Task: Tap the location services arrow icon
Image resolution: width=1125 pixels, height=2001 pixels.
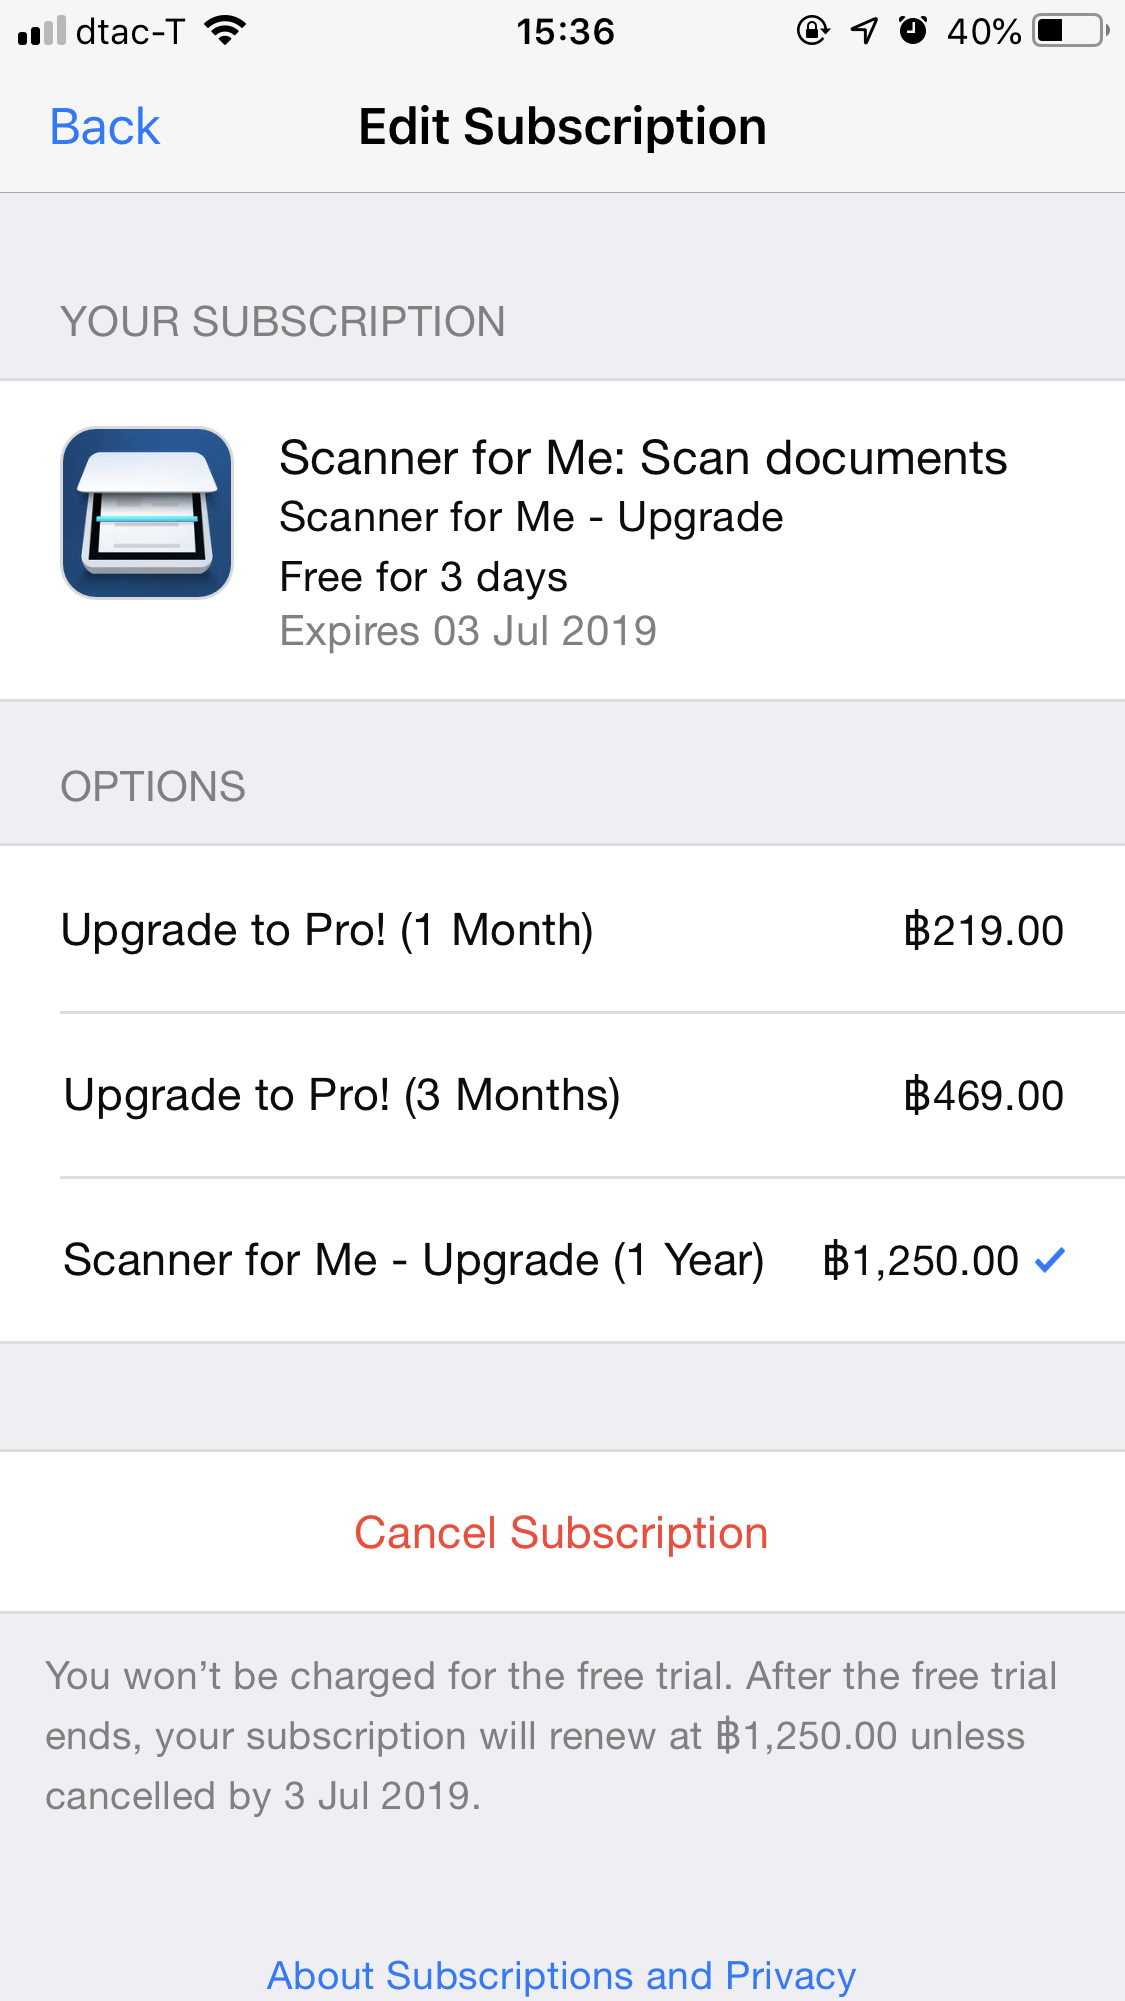Action: point(863,31)
